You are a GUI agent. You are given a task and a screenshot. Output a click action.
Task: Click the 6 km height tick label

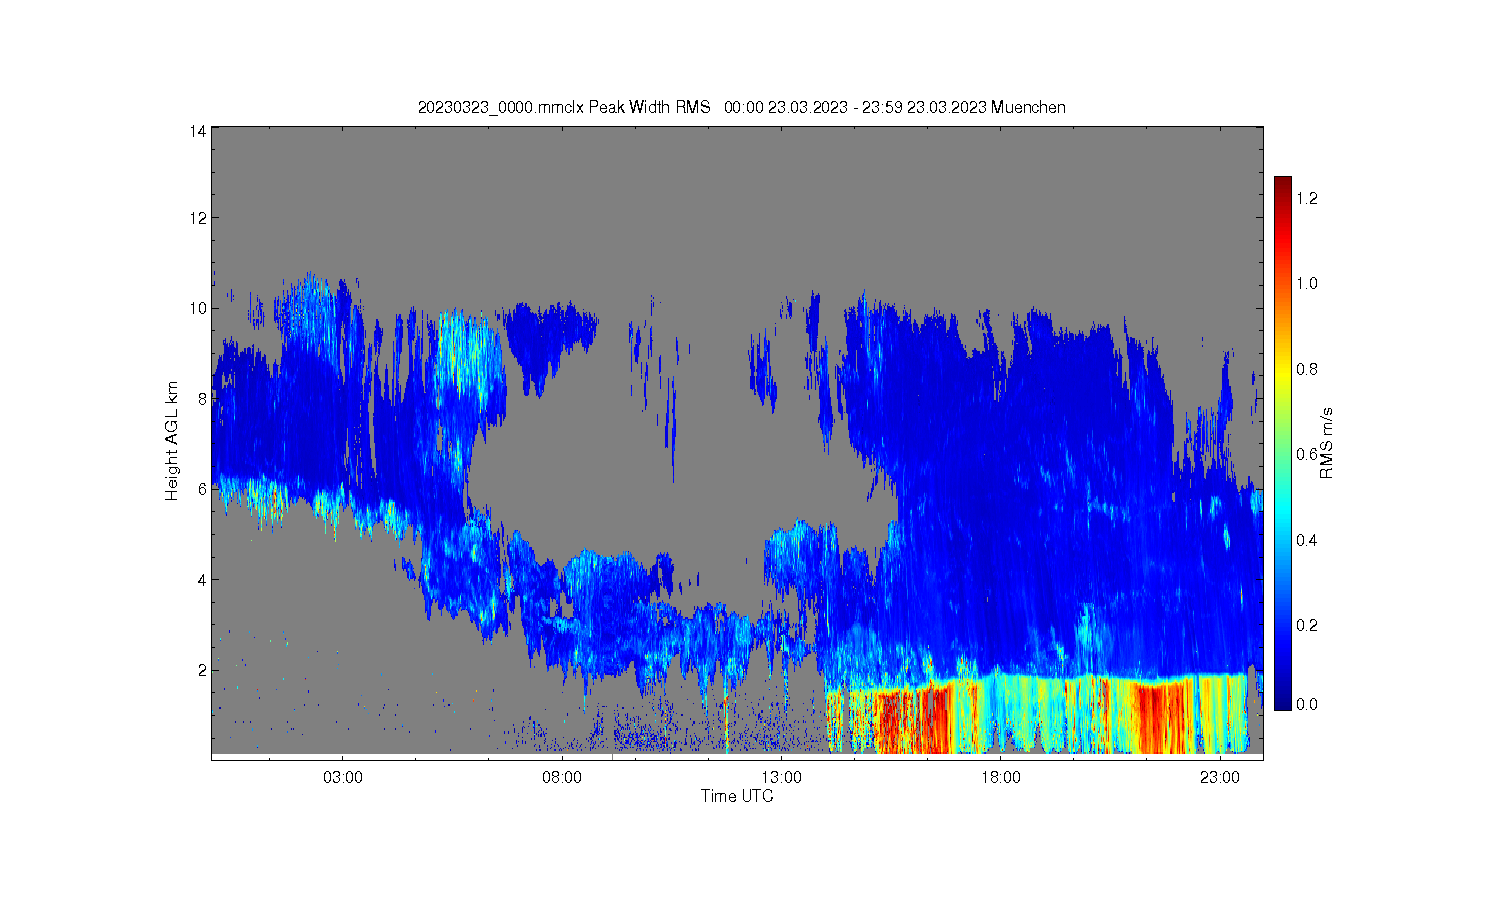point(202,489)
